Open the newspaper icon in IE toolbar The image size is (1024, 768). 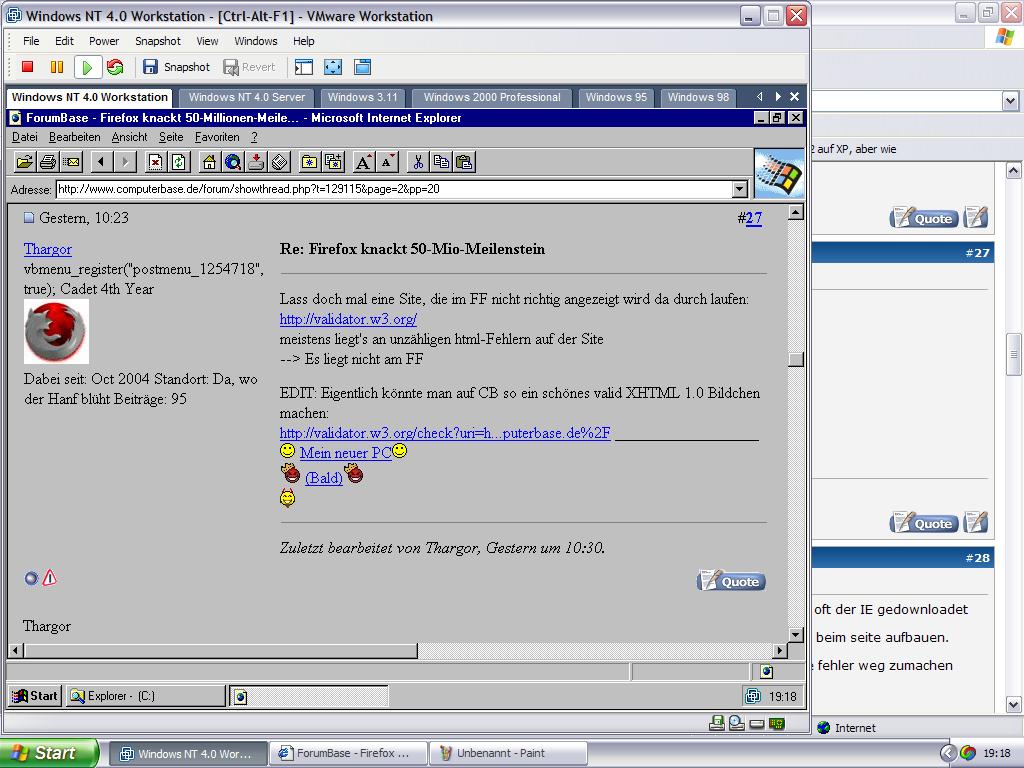click(280, 162)
